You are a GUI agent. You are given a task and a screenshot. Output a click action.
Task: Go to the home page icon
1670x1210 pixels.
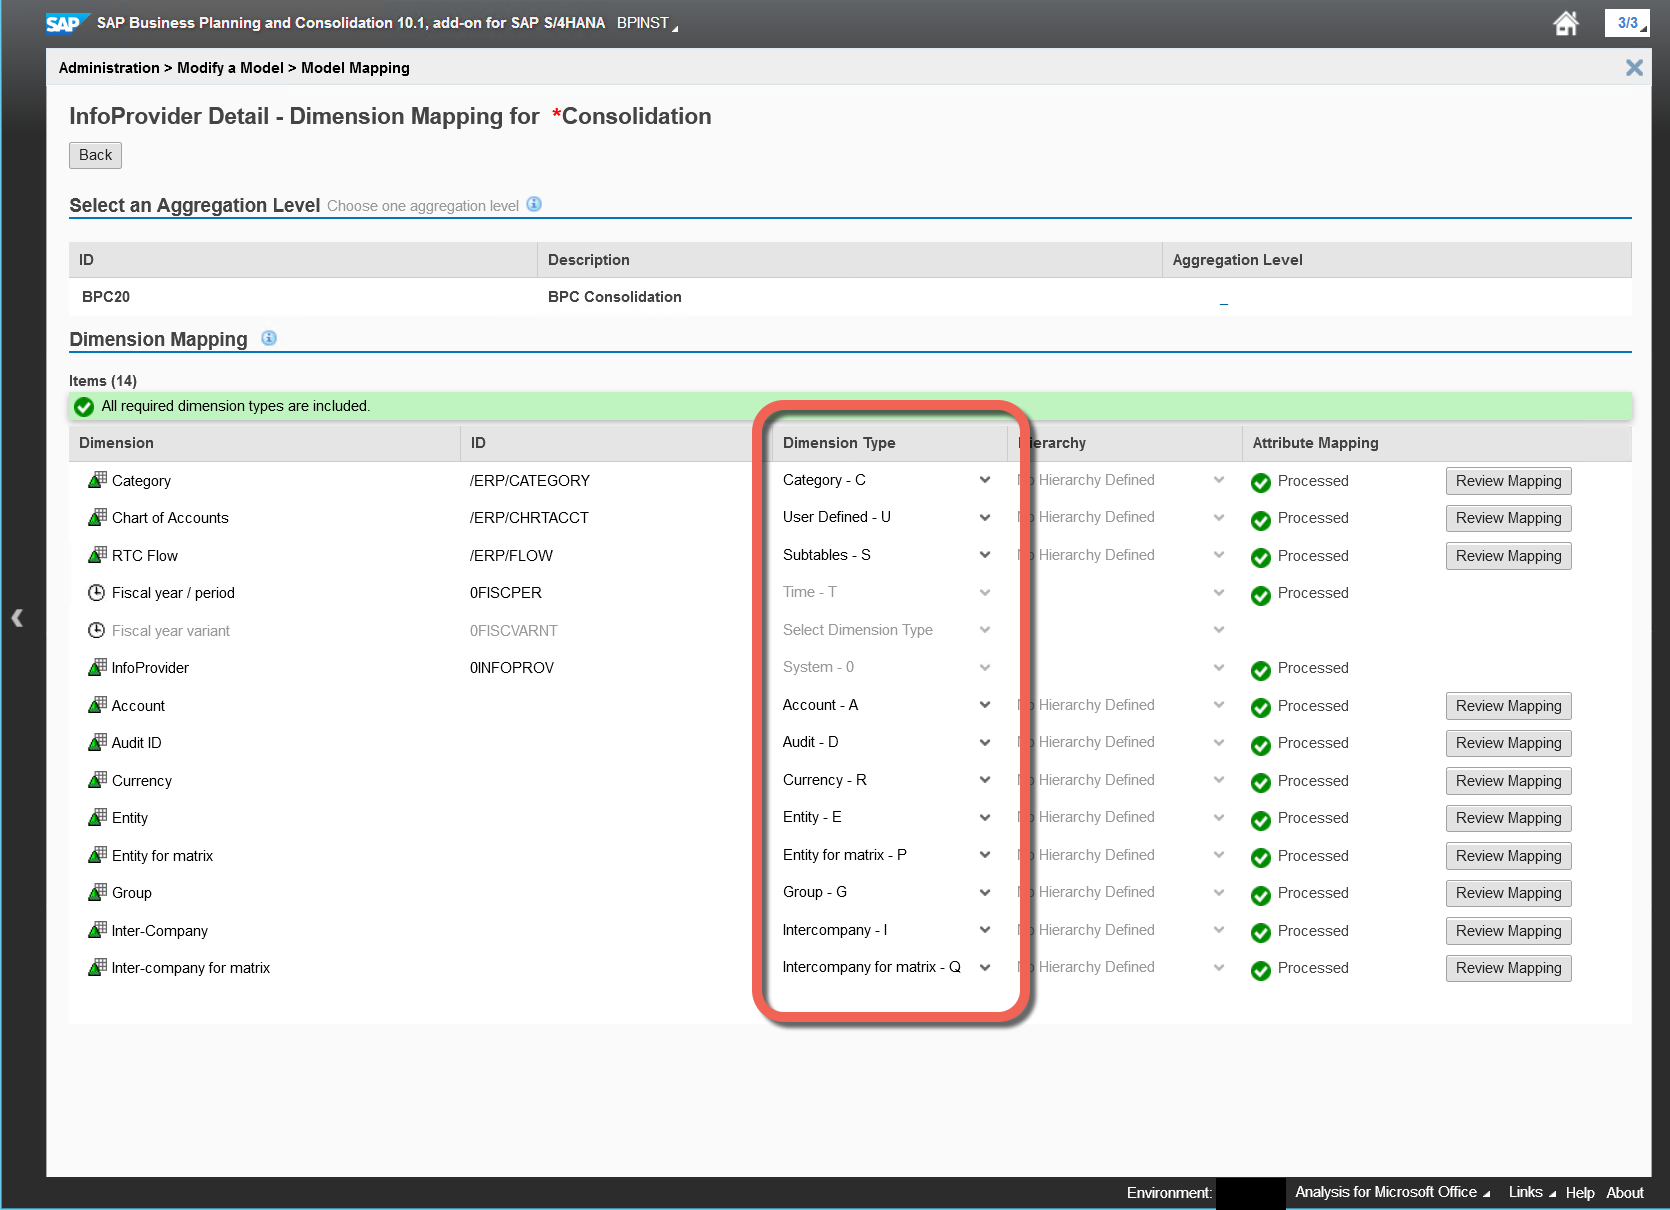click(x=1566, y=23)
